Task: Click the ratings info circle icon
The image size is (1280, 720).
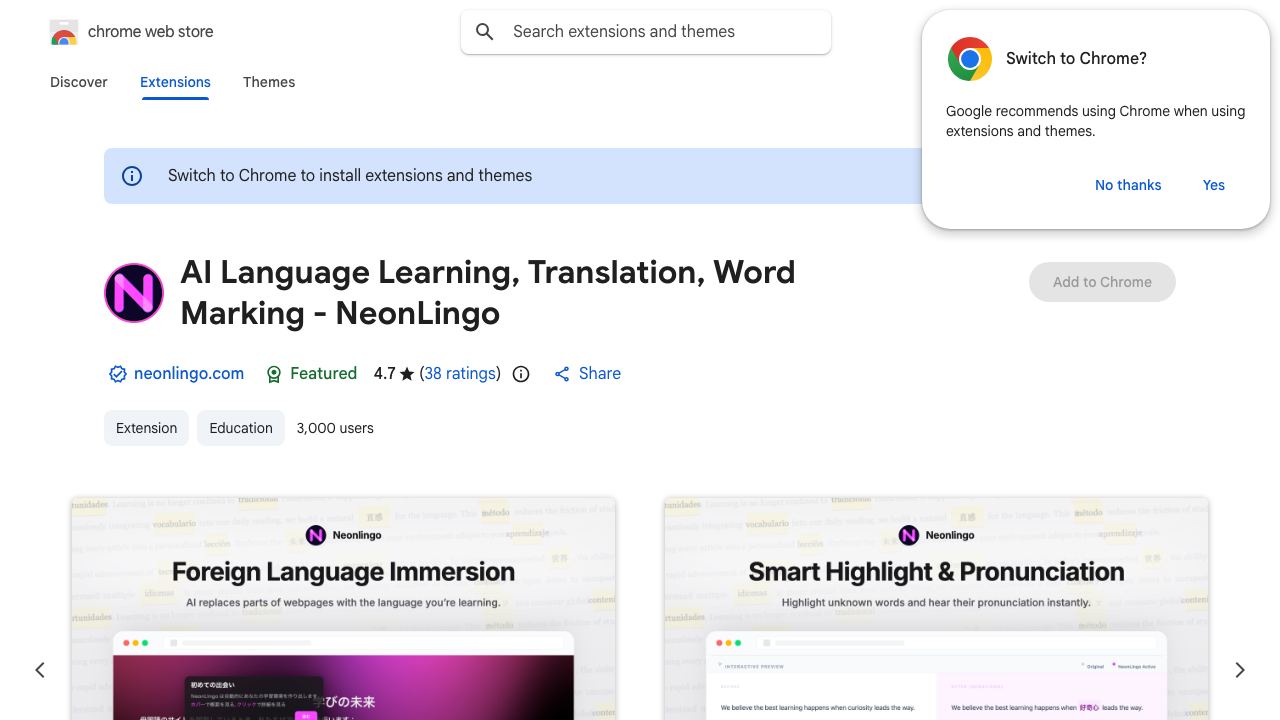Action: tap(521, 374)
